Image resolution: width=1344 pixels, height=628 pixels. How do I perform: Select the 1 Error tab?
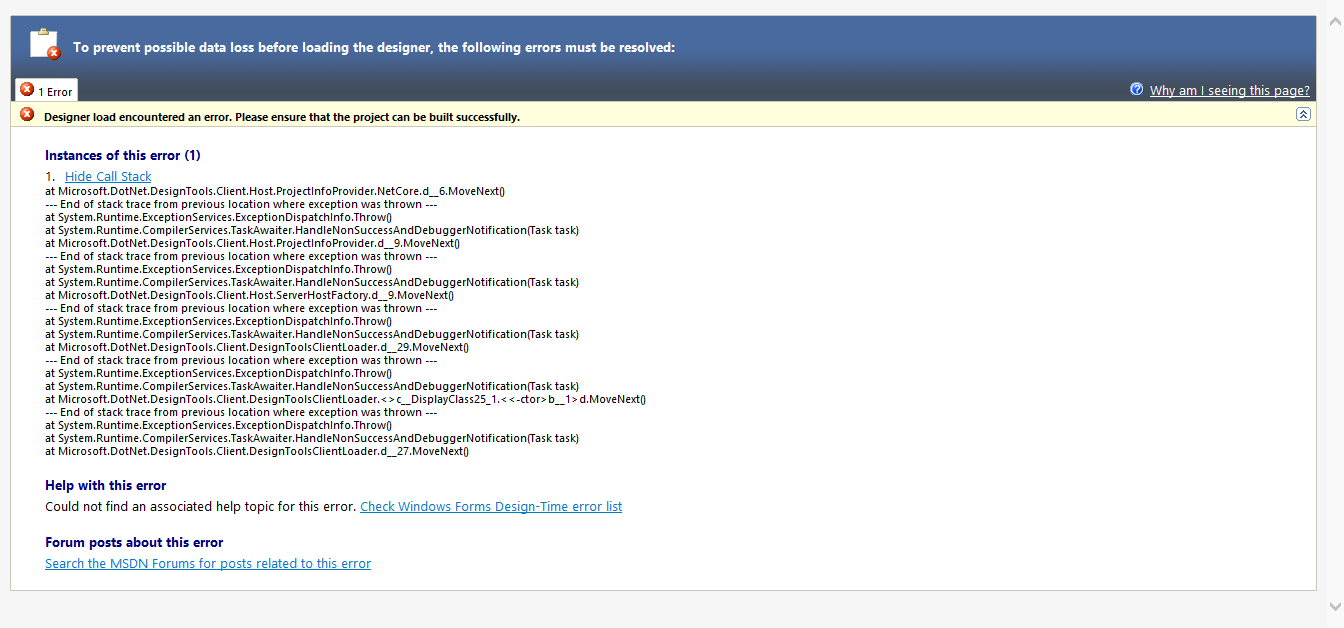[46, 90]
